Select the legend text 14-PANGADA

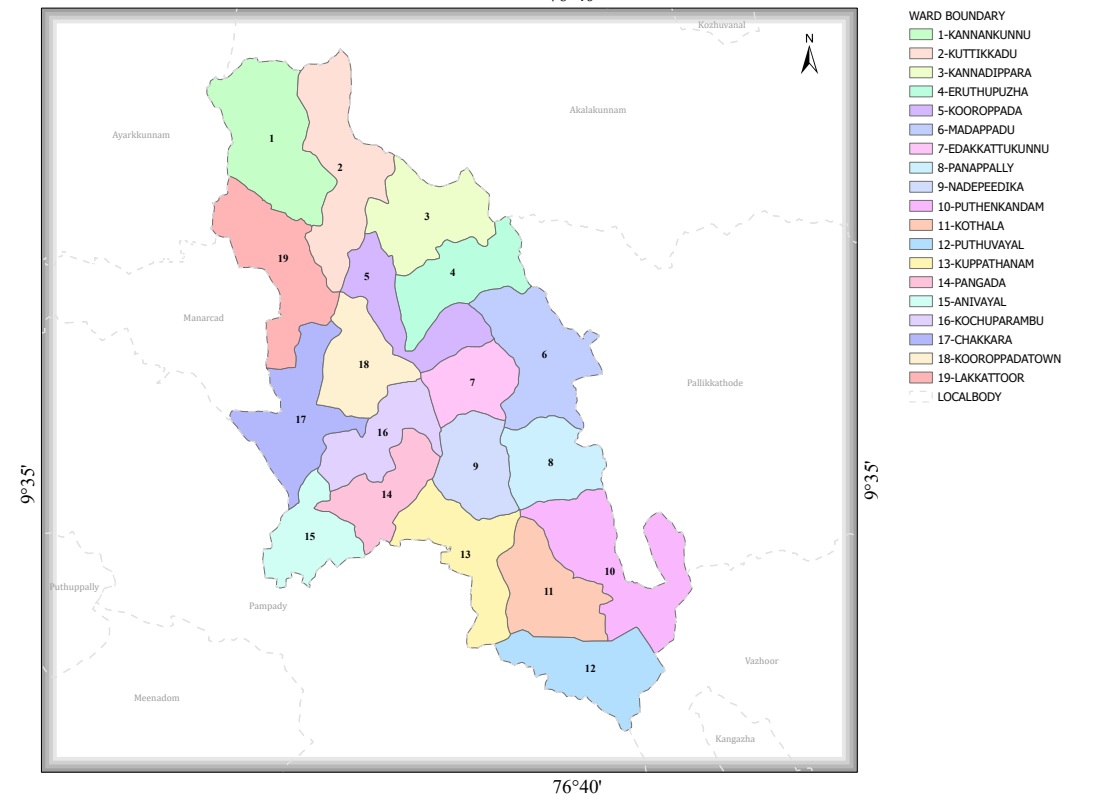[971, 283]
